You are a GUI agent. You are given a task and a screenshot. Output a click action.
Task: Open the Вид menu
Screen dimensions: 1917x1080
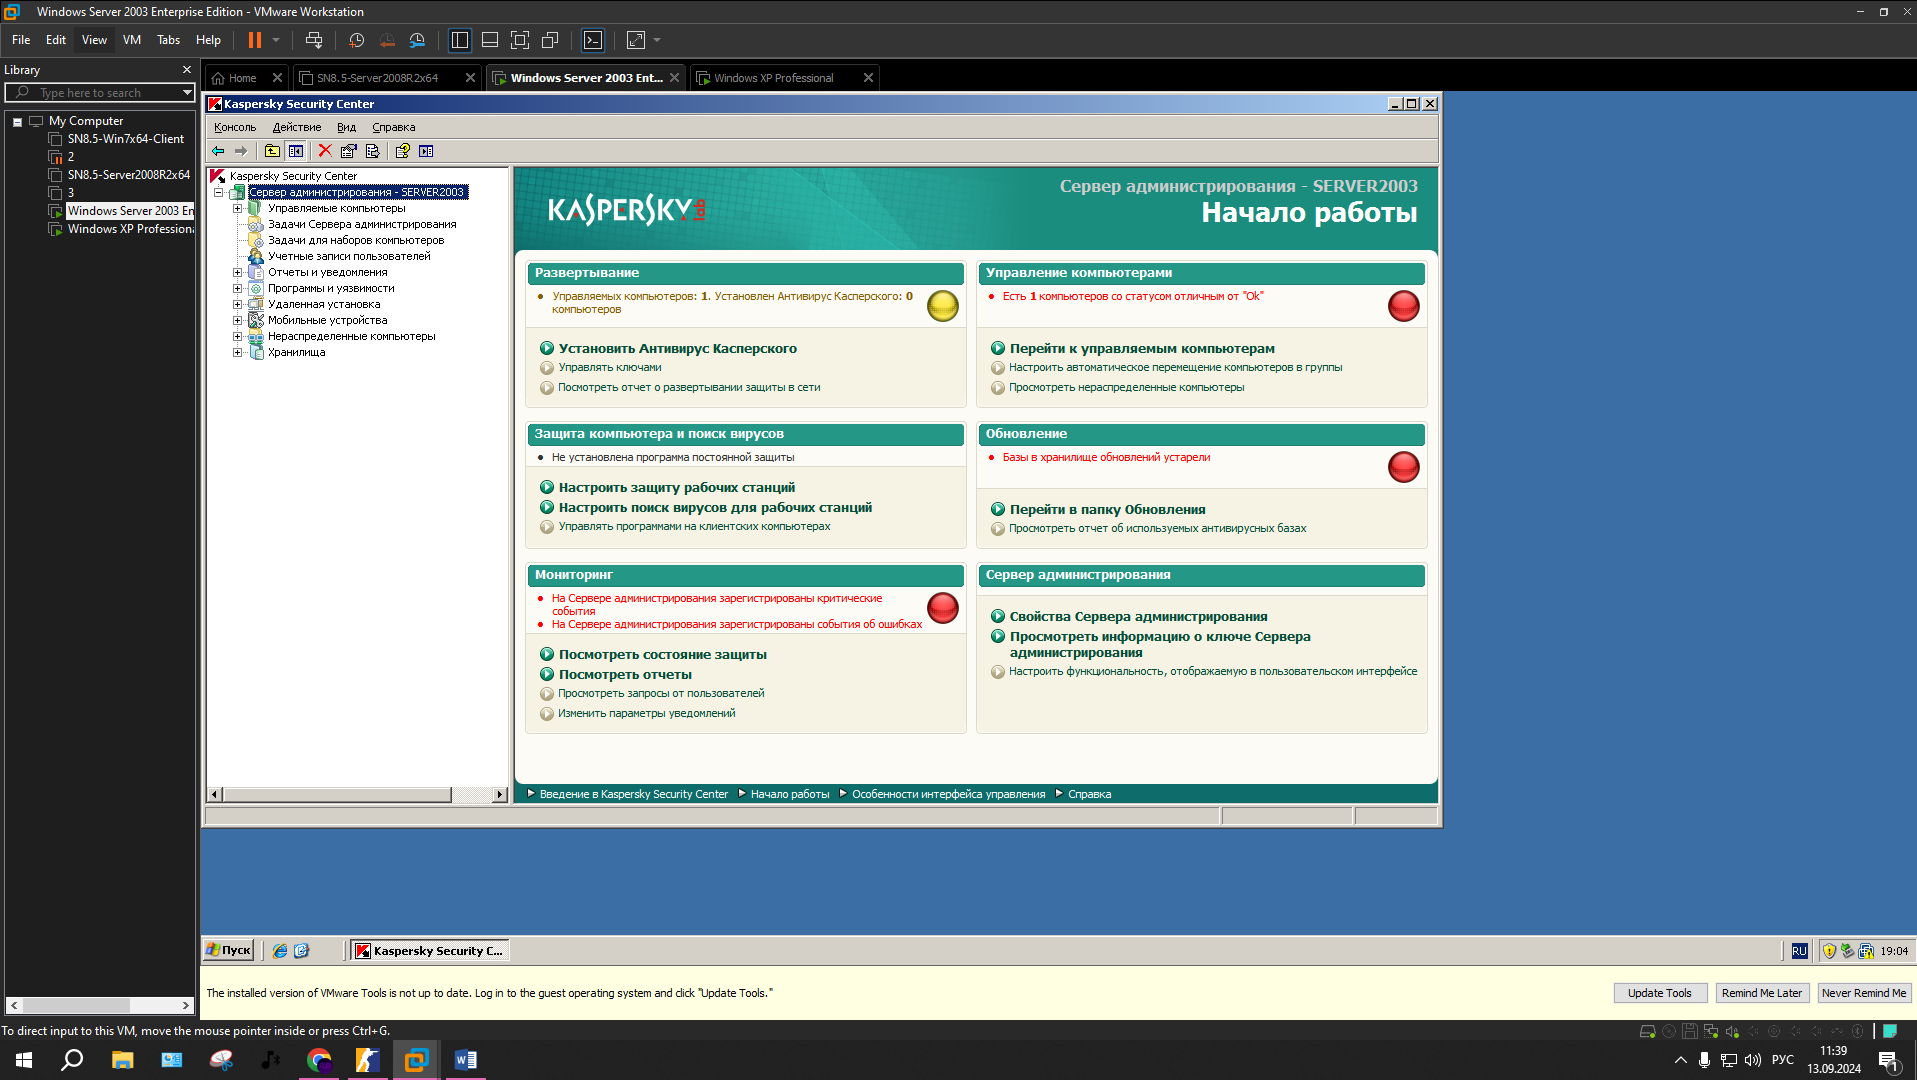(x=346, y=127)
